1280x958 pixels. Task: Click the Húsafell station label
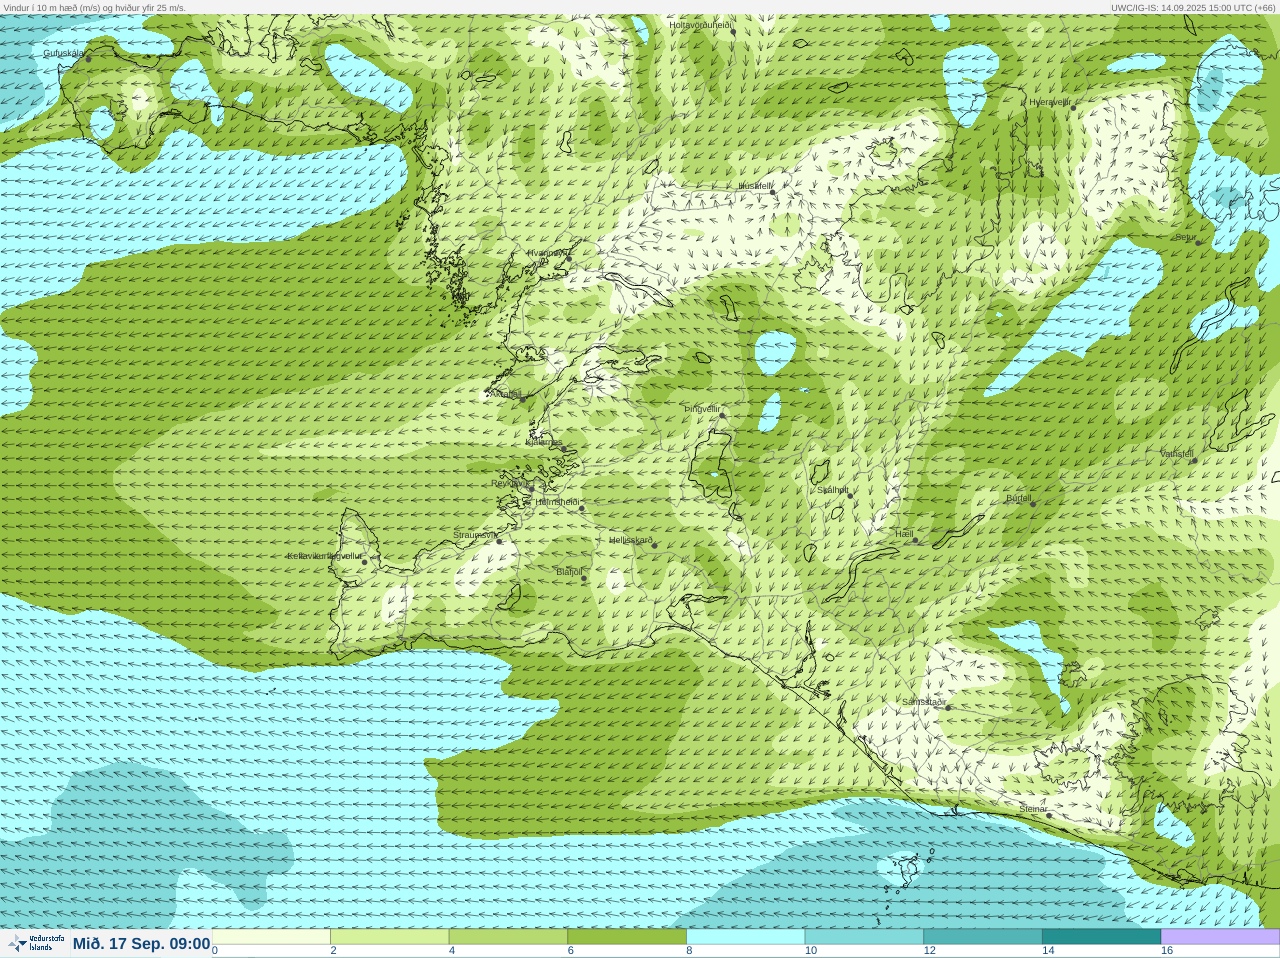[755, 186]
